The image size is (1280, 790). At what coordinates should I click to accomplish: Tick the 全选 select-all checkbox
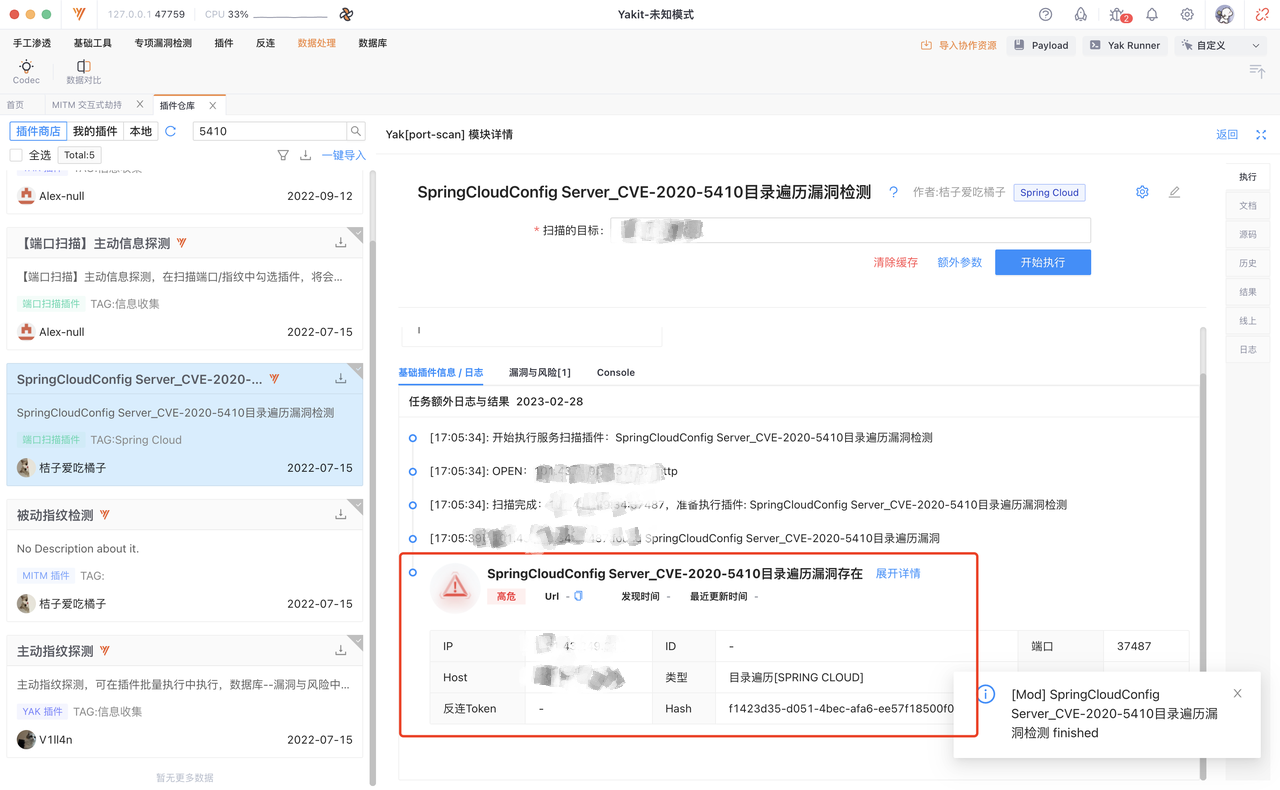click(16, 155)
